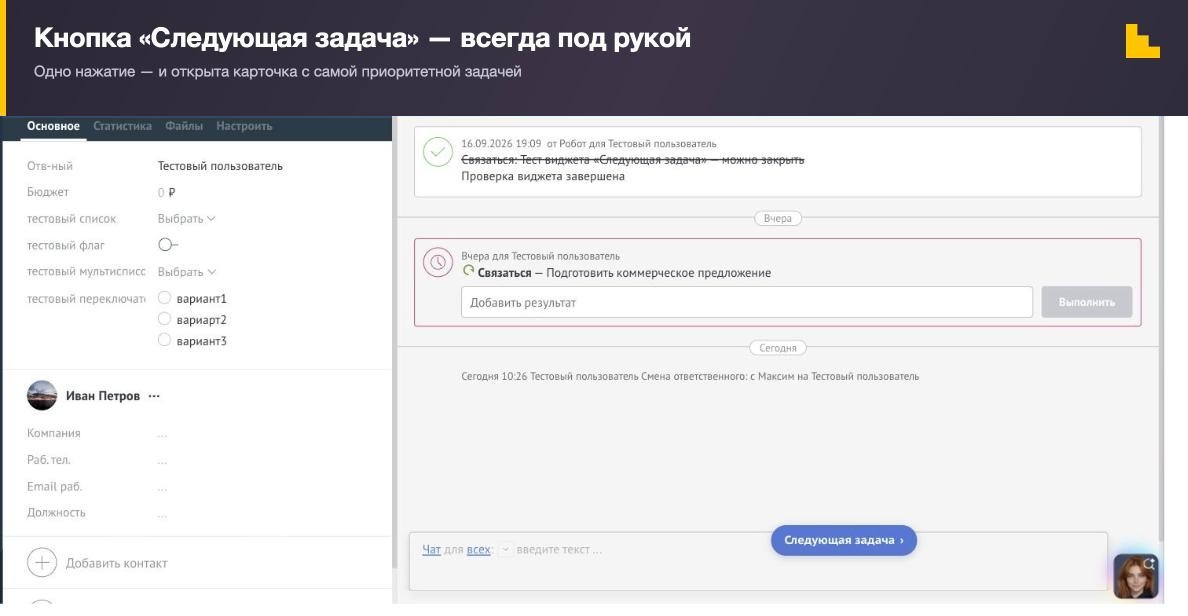This screenshot has height=616, width=1188.
Task: Click Добавить контакт label
Action: tap(117, 564)
